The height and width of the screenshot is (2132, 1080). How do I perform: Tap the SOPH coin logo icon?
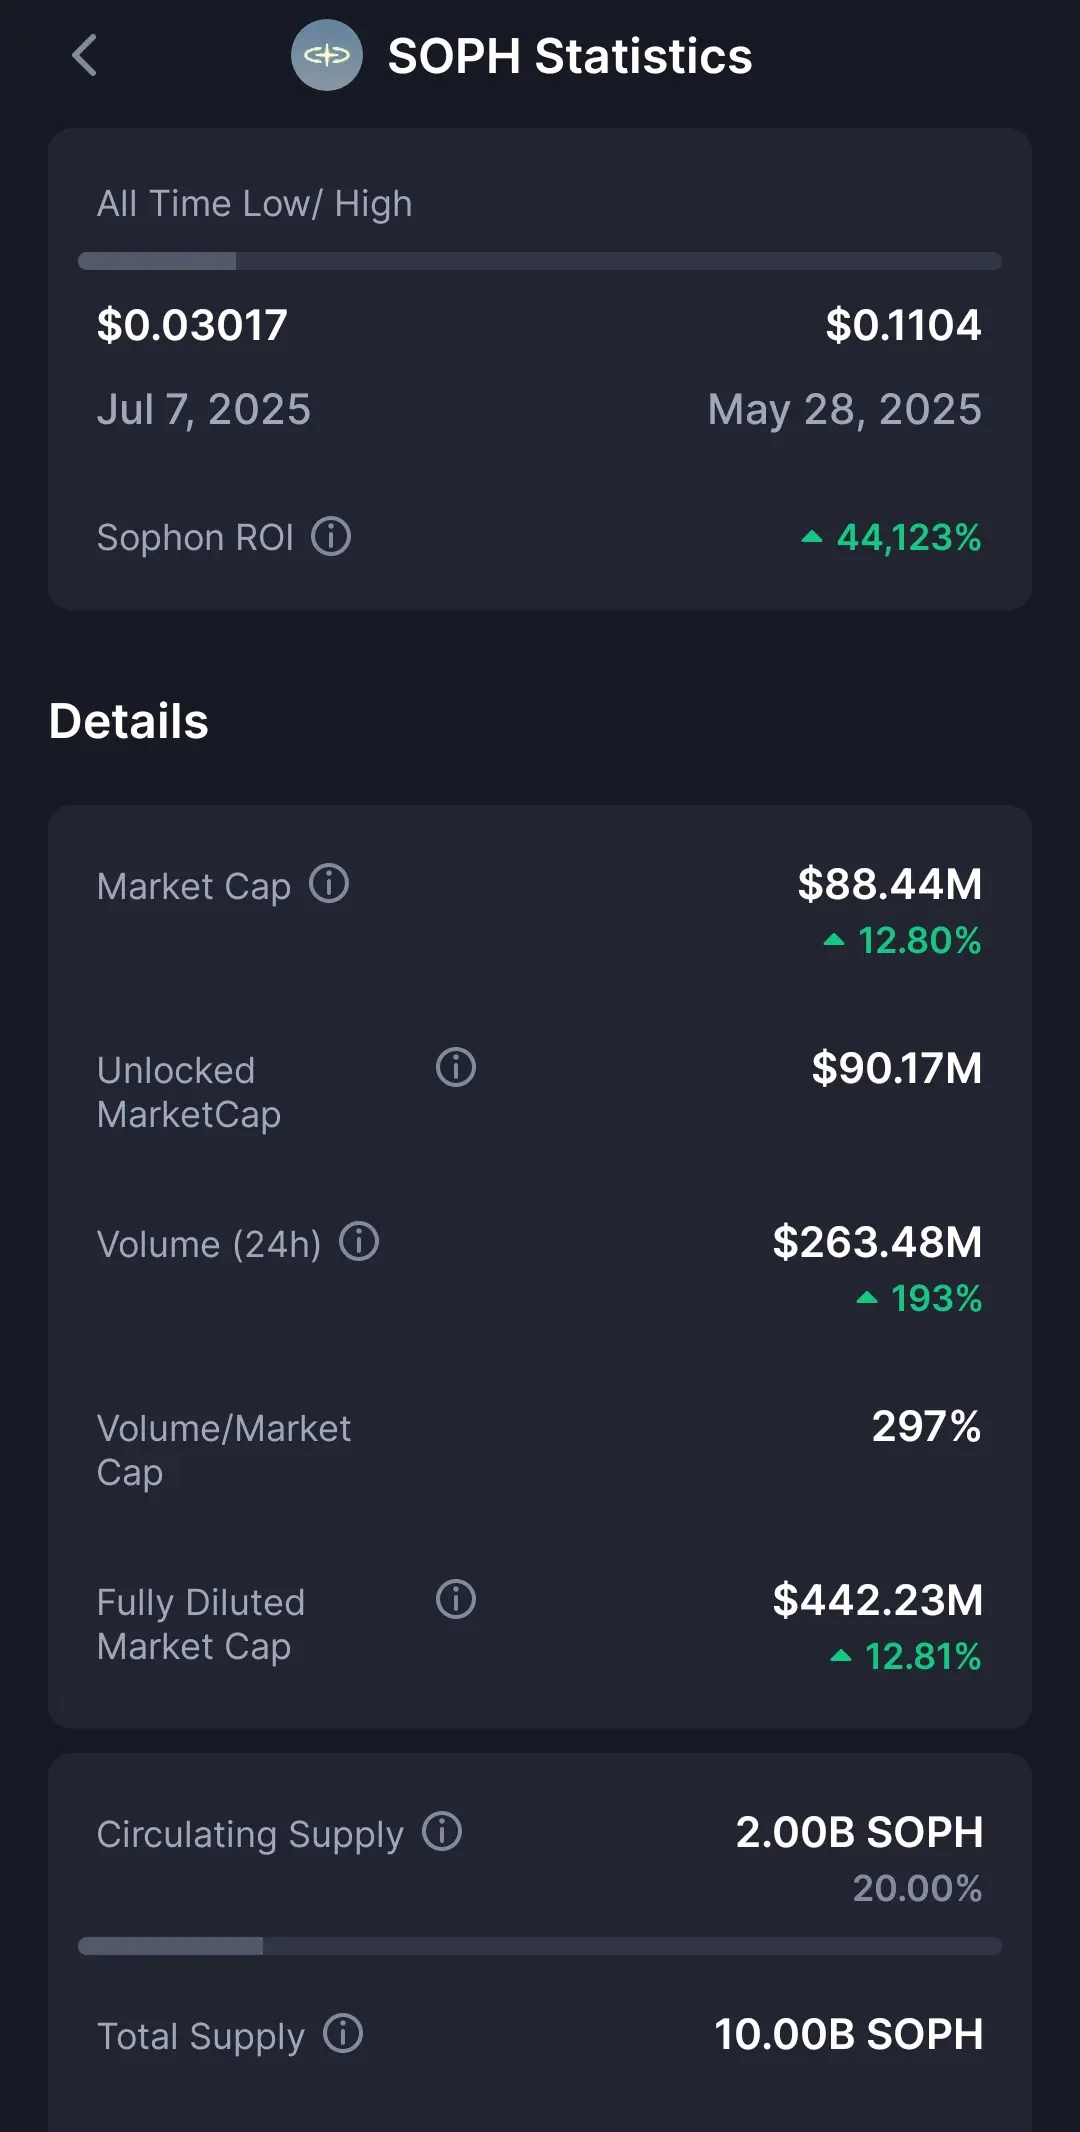coord(326,55)
